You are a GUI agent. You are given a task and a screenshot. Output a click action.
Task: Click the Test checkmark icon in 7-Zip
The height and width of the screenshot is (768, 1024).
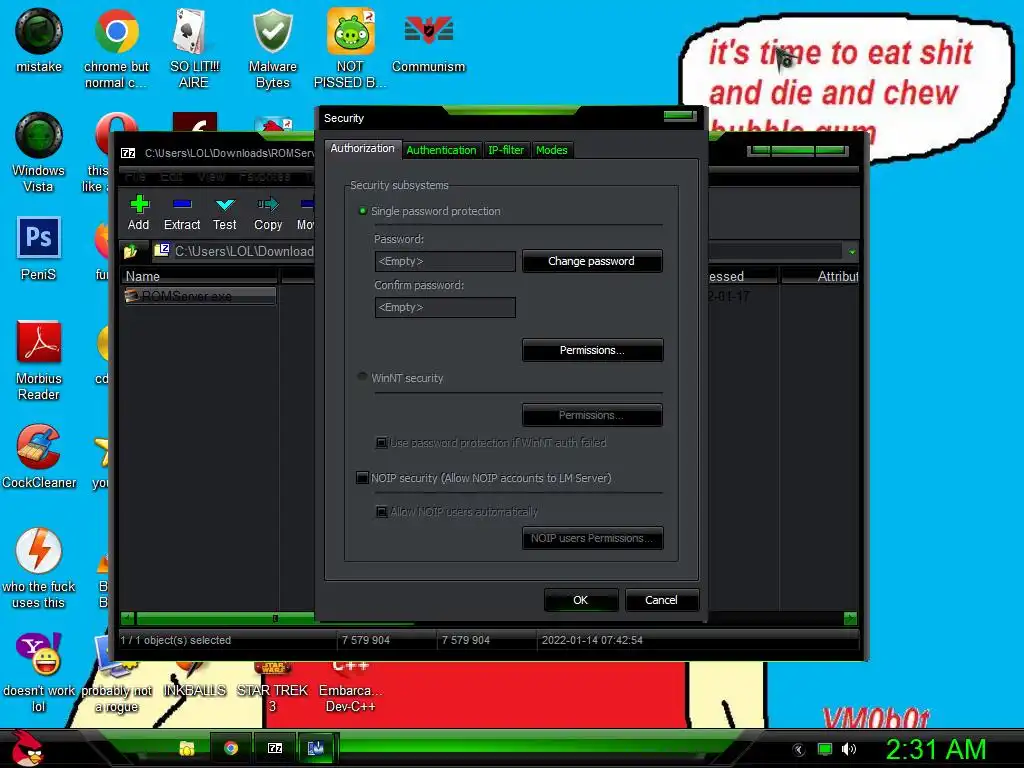coord(225,204)
